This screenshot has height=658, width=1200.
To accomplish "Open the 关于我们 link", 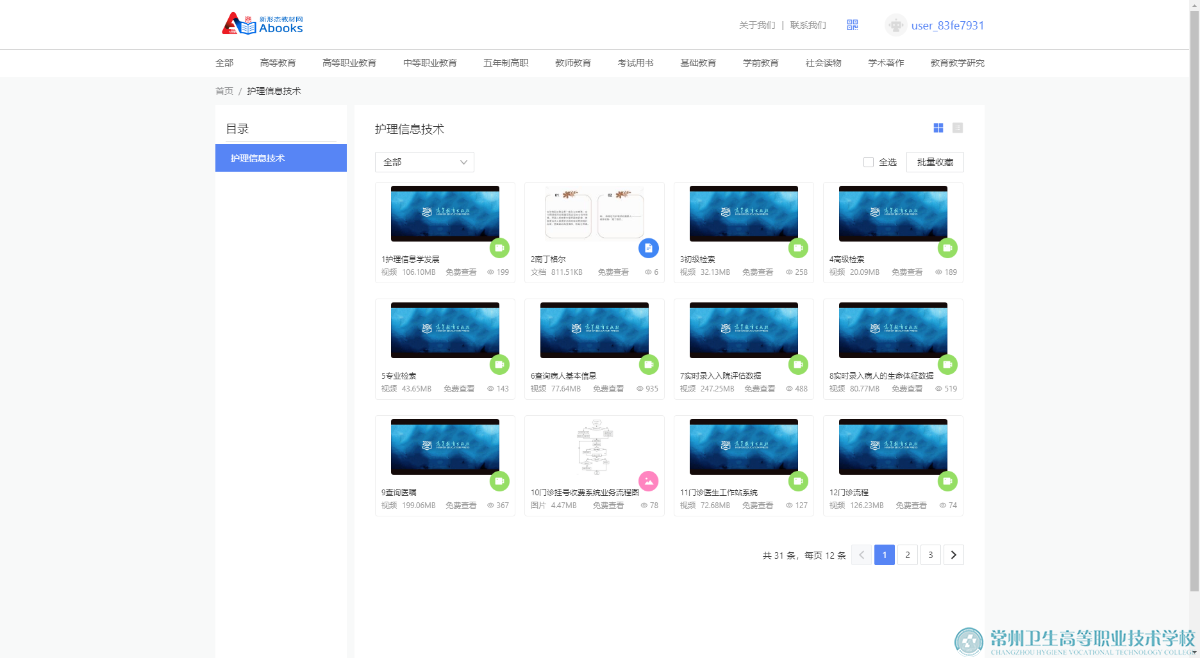I will [x=756, y=25].
